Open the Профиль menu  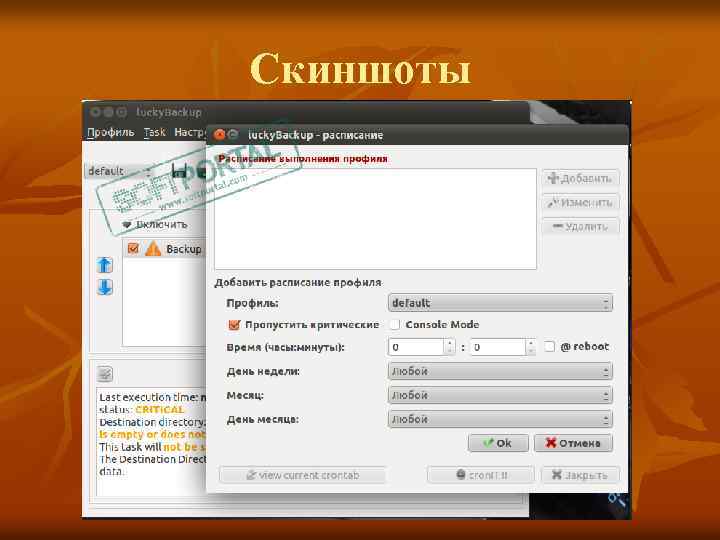pos(111,133)
